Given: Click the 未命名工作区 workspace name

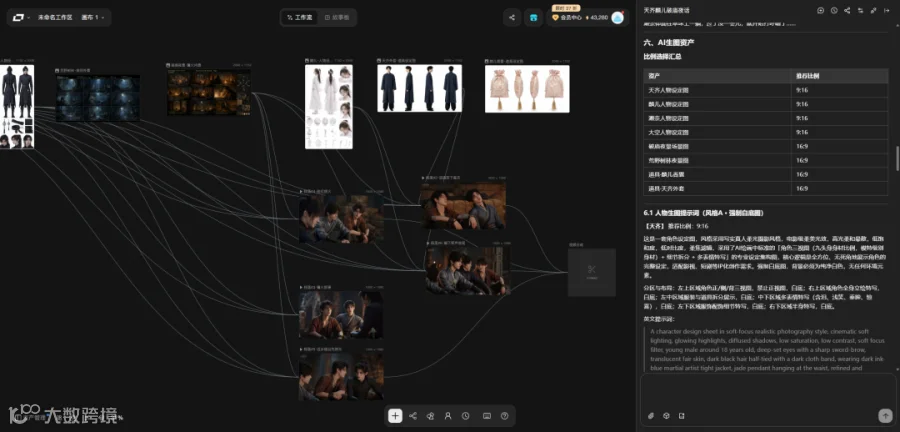Looking at the screenshot, I should click(55, 18).
